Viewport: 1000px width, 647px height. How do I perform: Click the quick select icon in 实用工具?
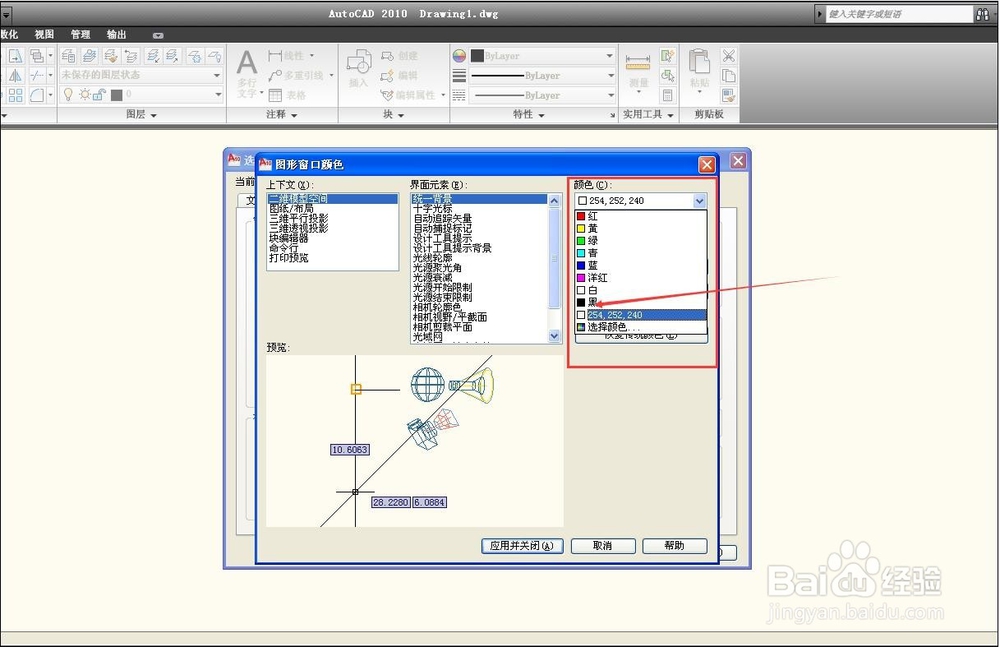tap(668, 56)
